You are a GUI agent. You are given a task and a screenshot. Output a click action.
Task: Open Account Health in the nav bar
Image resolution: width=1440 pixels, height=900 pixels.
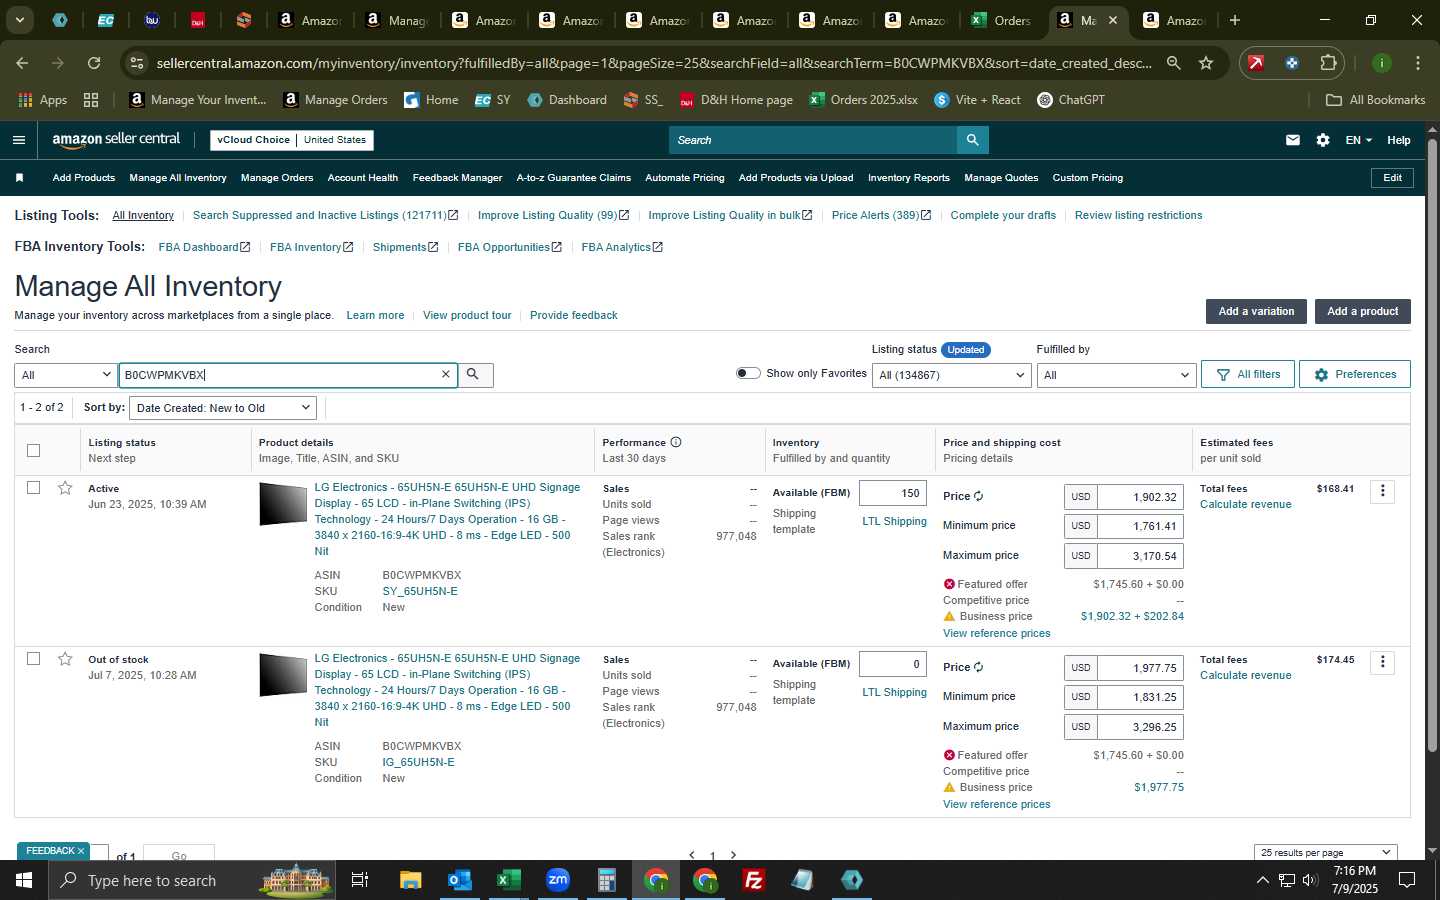[363, 178]
